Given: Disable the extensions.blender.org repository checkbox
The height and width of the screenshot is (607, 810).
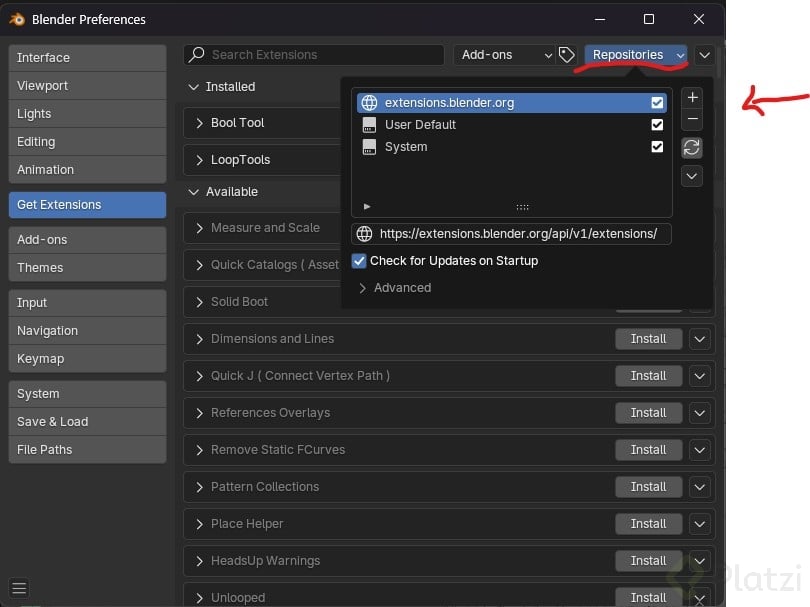Looking at the screenshot, I should point(657,103).
